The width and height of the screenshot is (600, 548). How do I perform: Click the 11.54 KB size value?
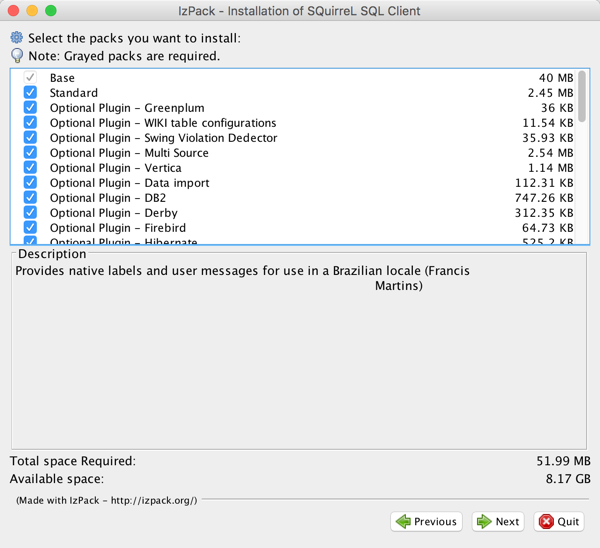coord(548,123)
